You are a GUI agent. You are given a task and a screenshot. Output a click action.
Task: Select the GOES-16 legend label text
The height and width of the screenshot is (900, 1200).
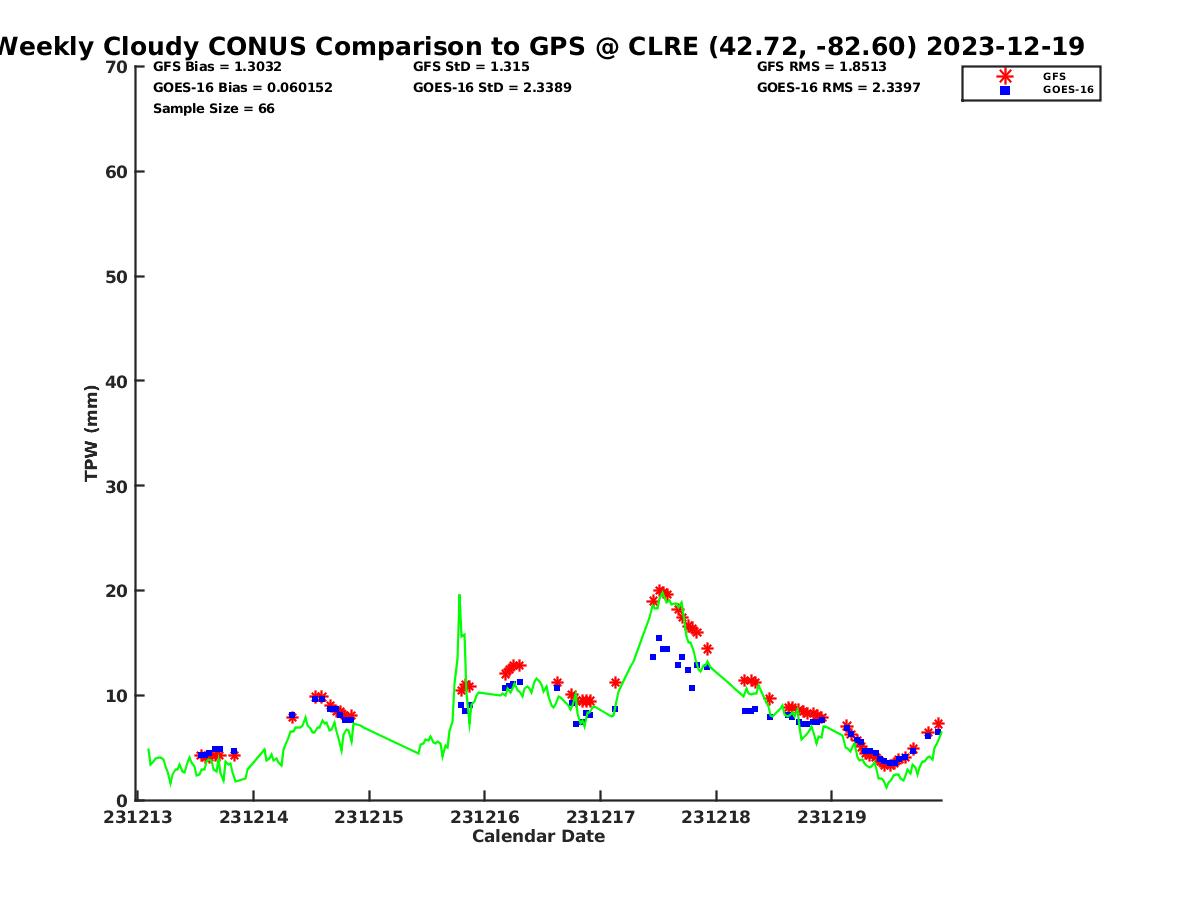1068,90
